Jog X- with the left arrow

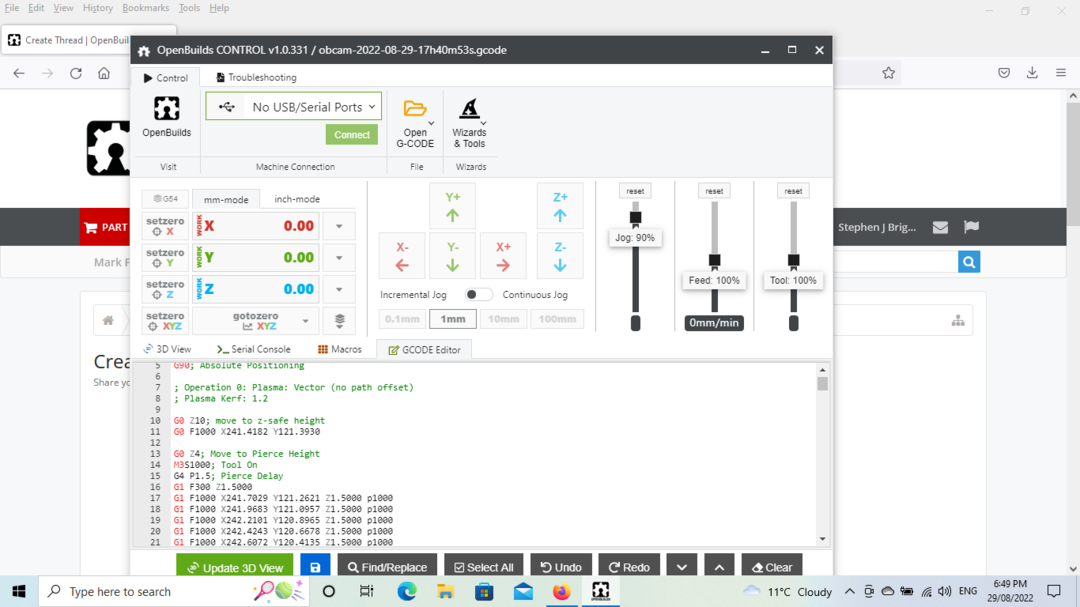[402, 256]
